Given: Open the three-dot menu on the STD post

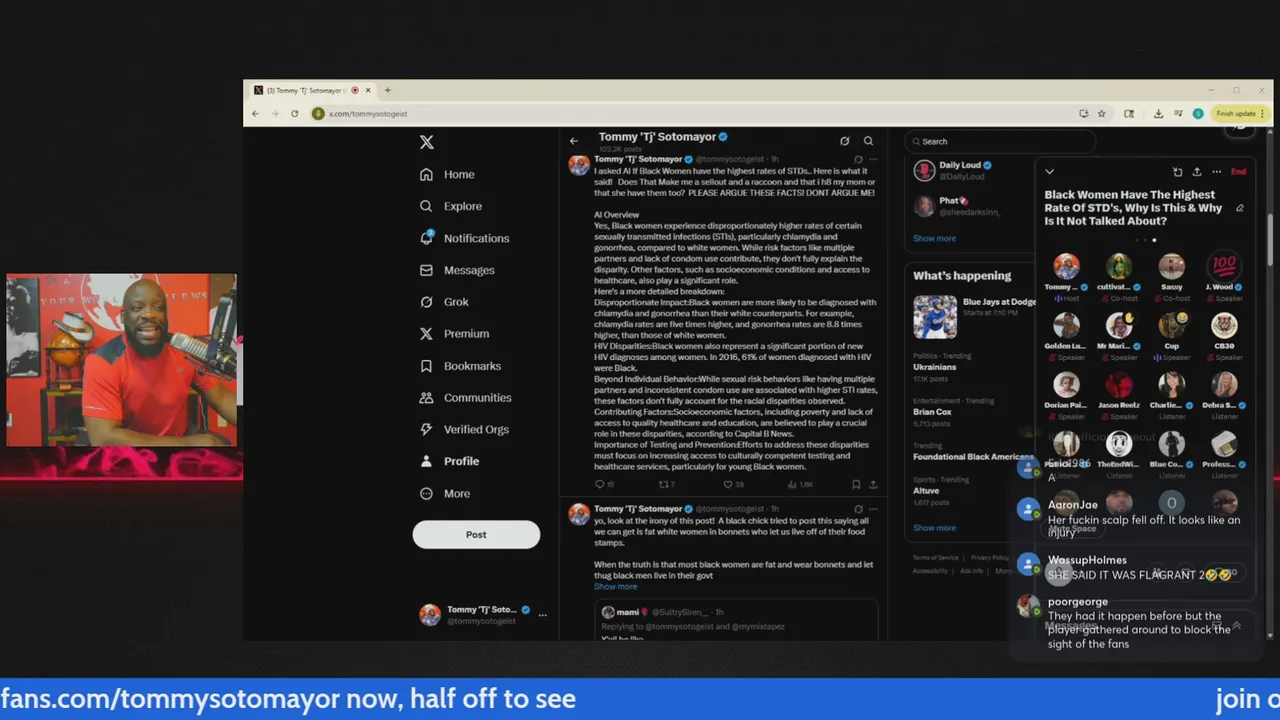Looking at the screenshot, I should click(873, 159).
